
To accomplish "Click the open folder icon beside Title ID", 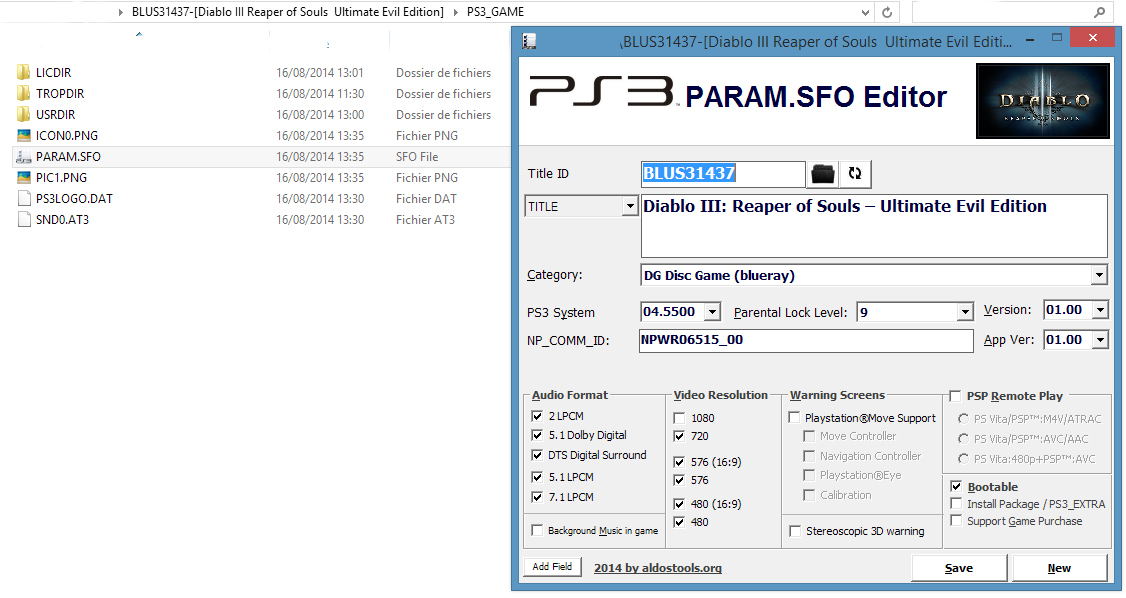I will click(822, 174).
